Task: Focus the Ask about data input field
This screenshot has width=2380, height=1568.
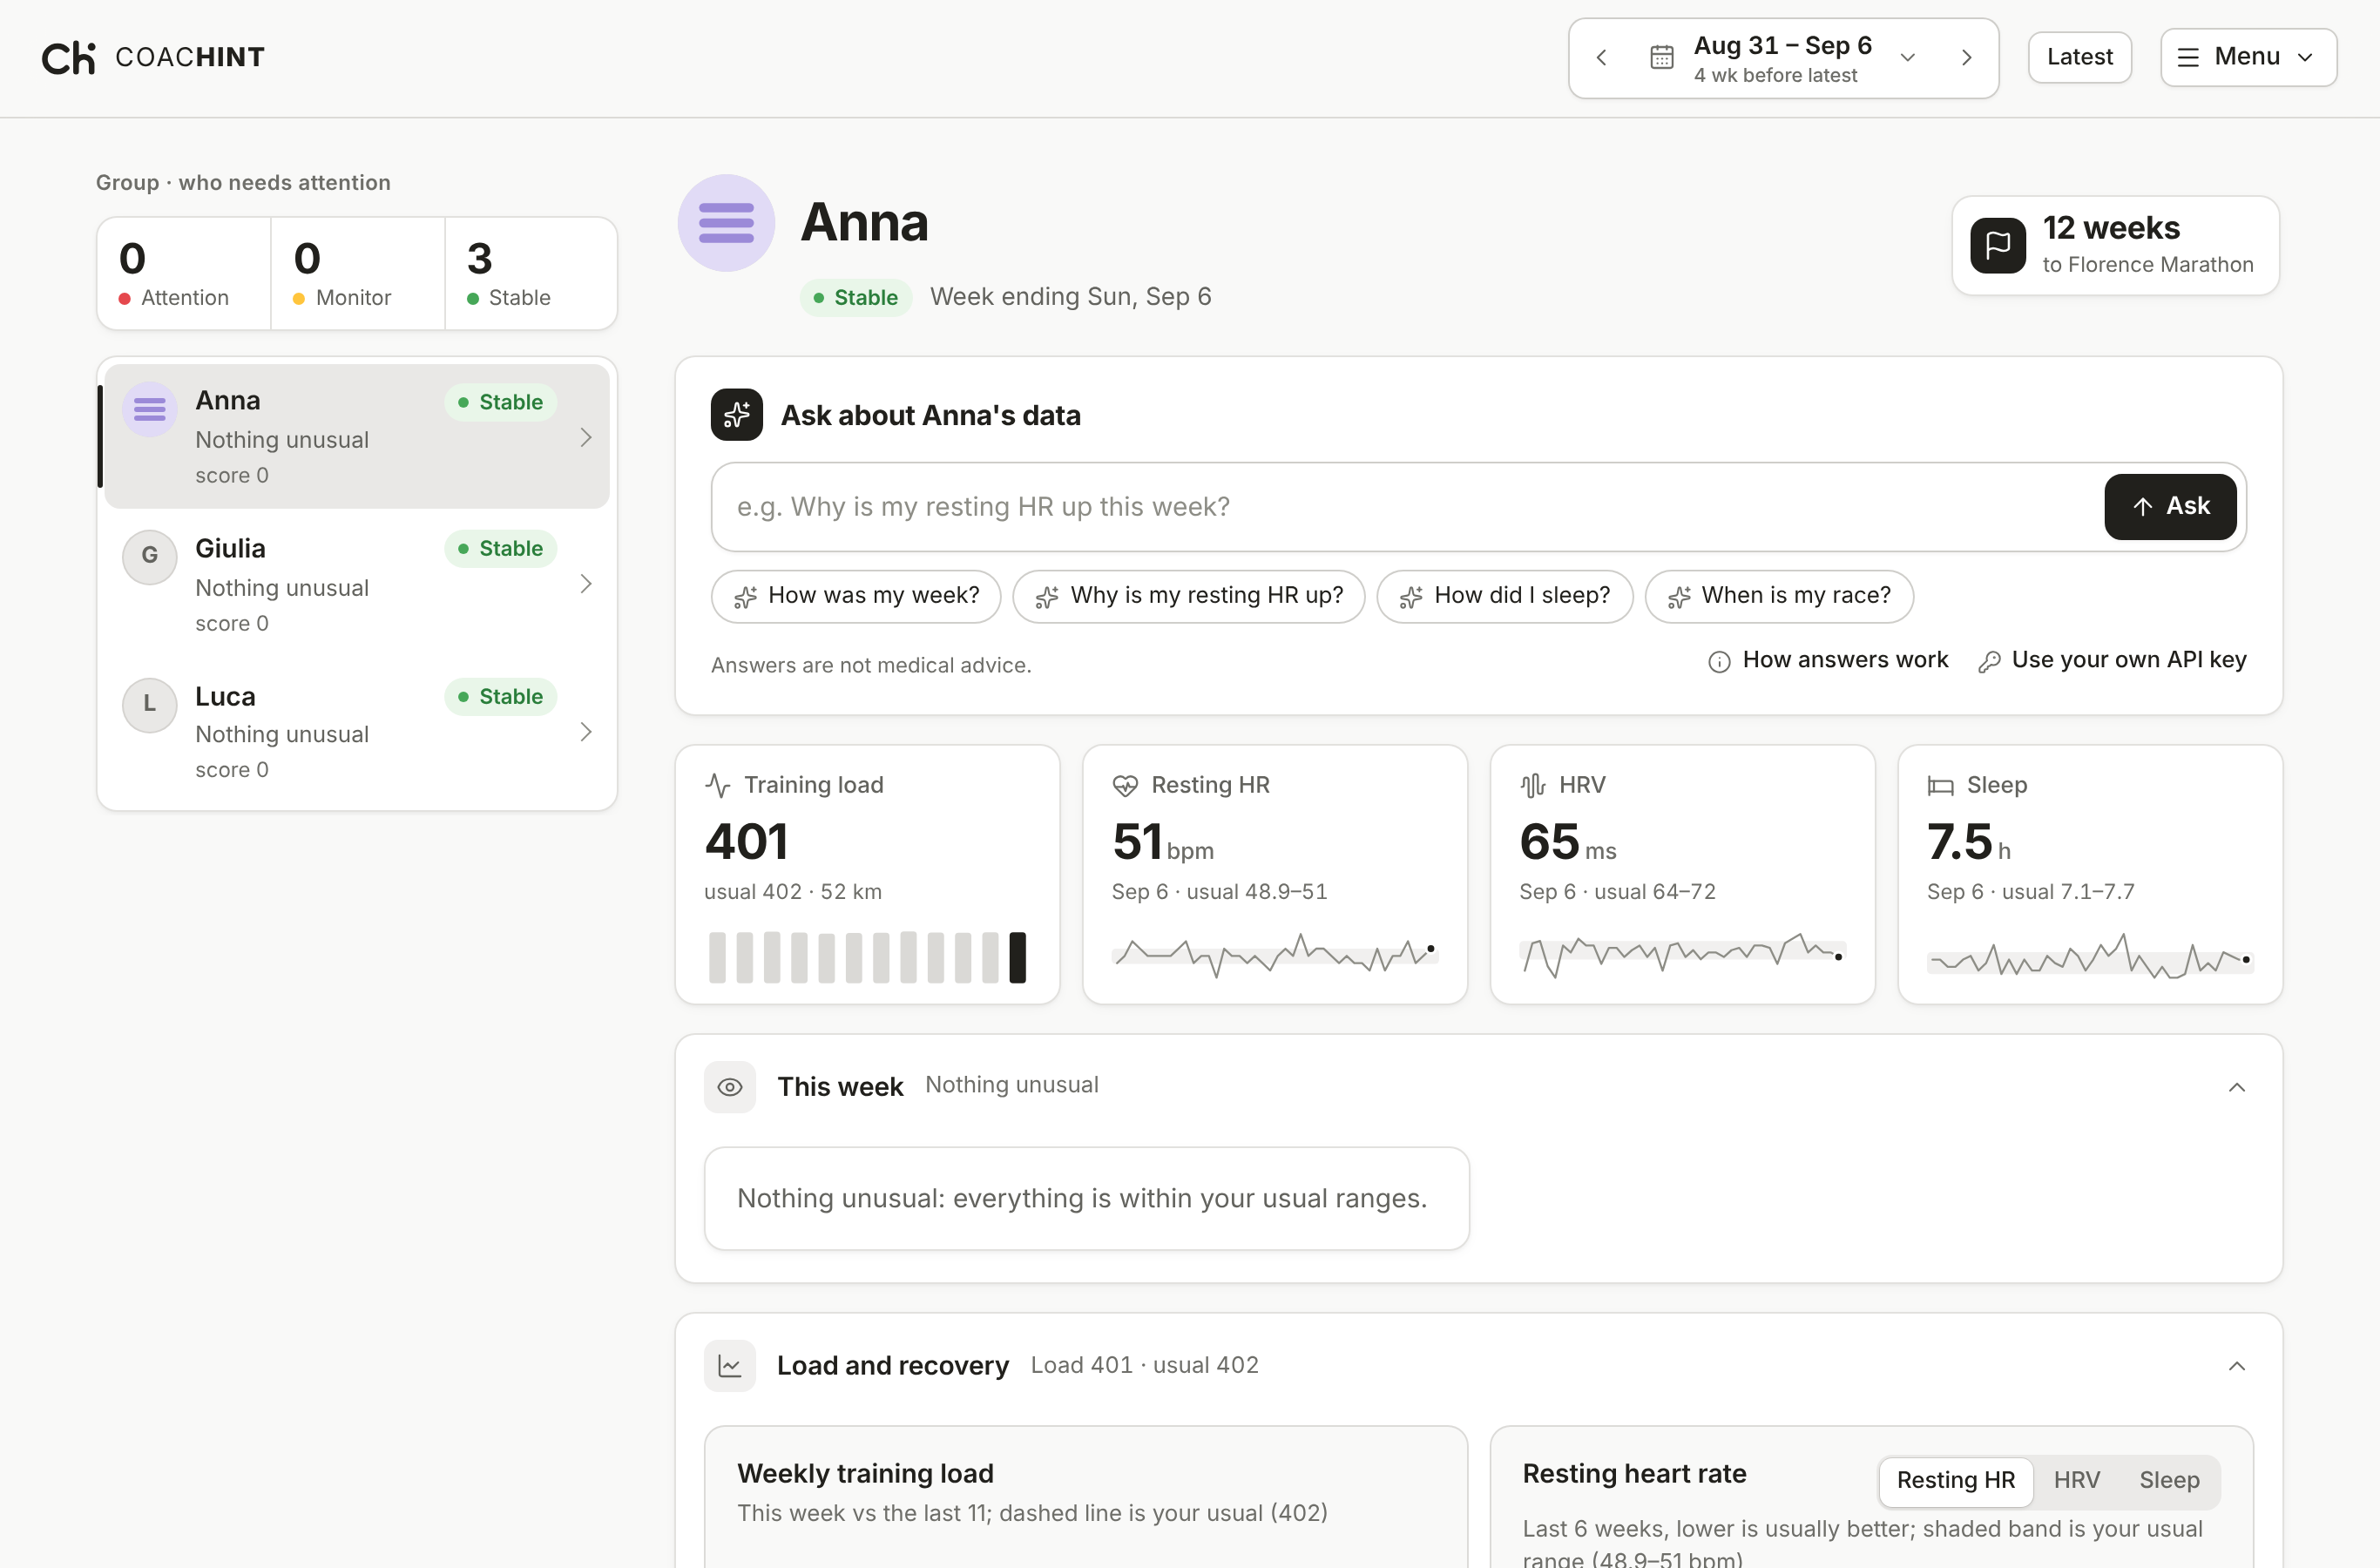Action: pyautogui.click(x=1407, y=507)
